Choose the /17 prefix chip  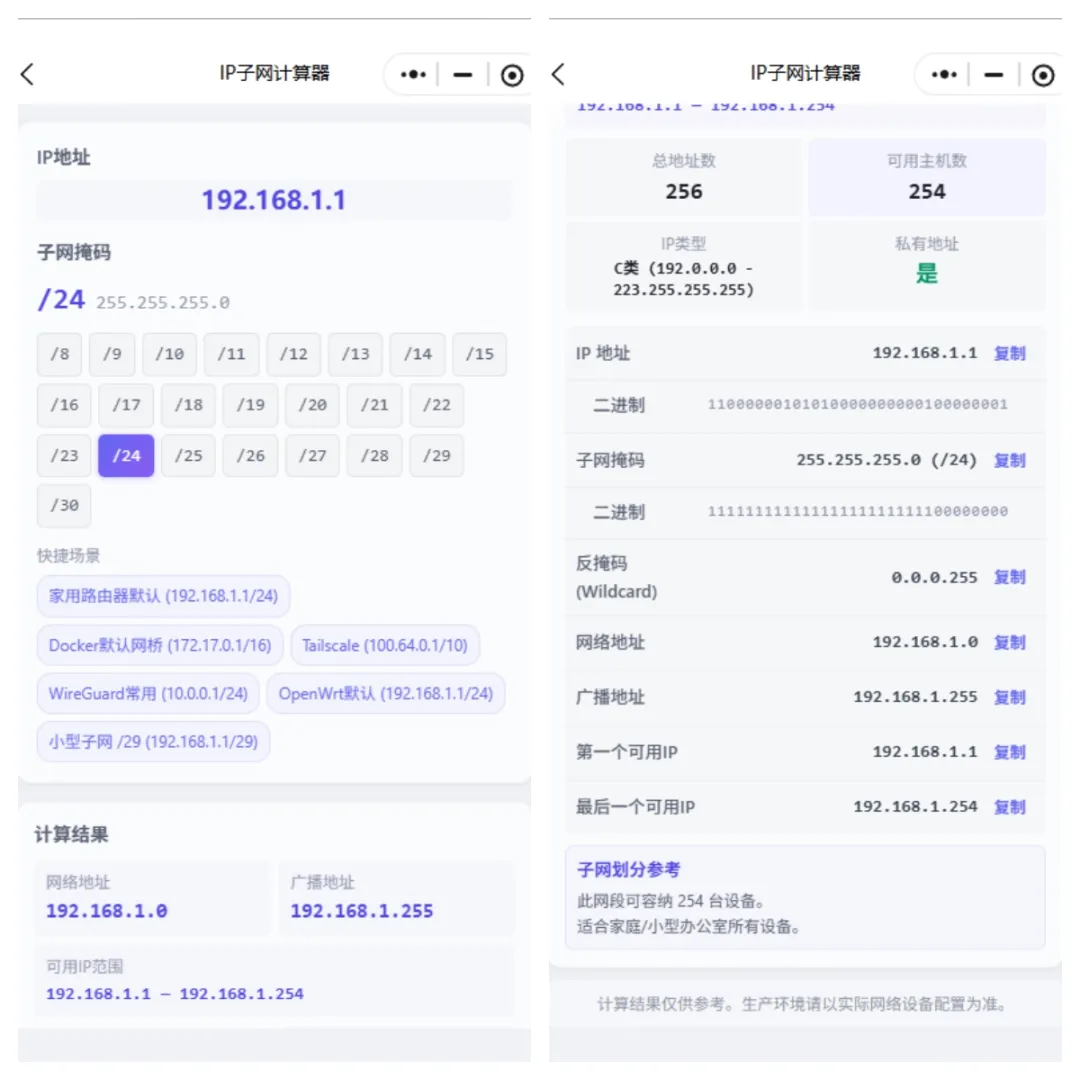click(126, 405)
